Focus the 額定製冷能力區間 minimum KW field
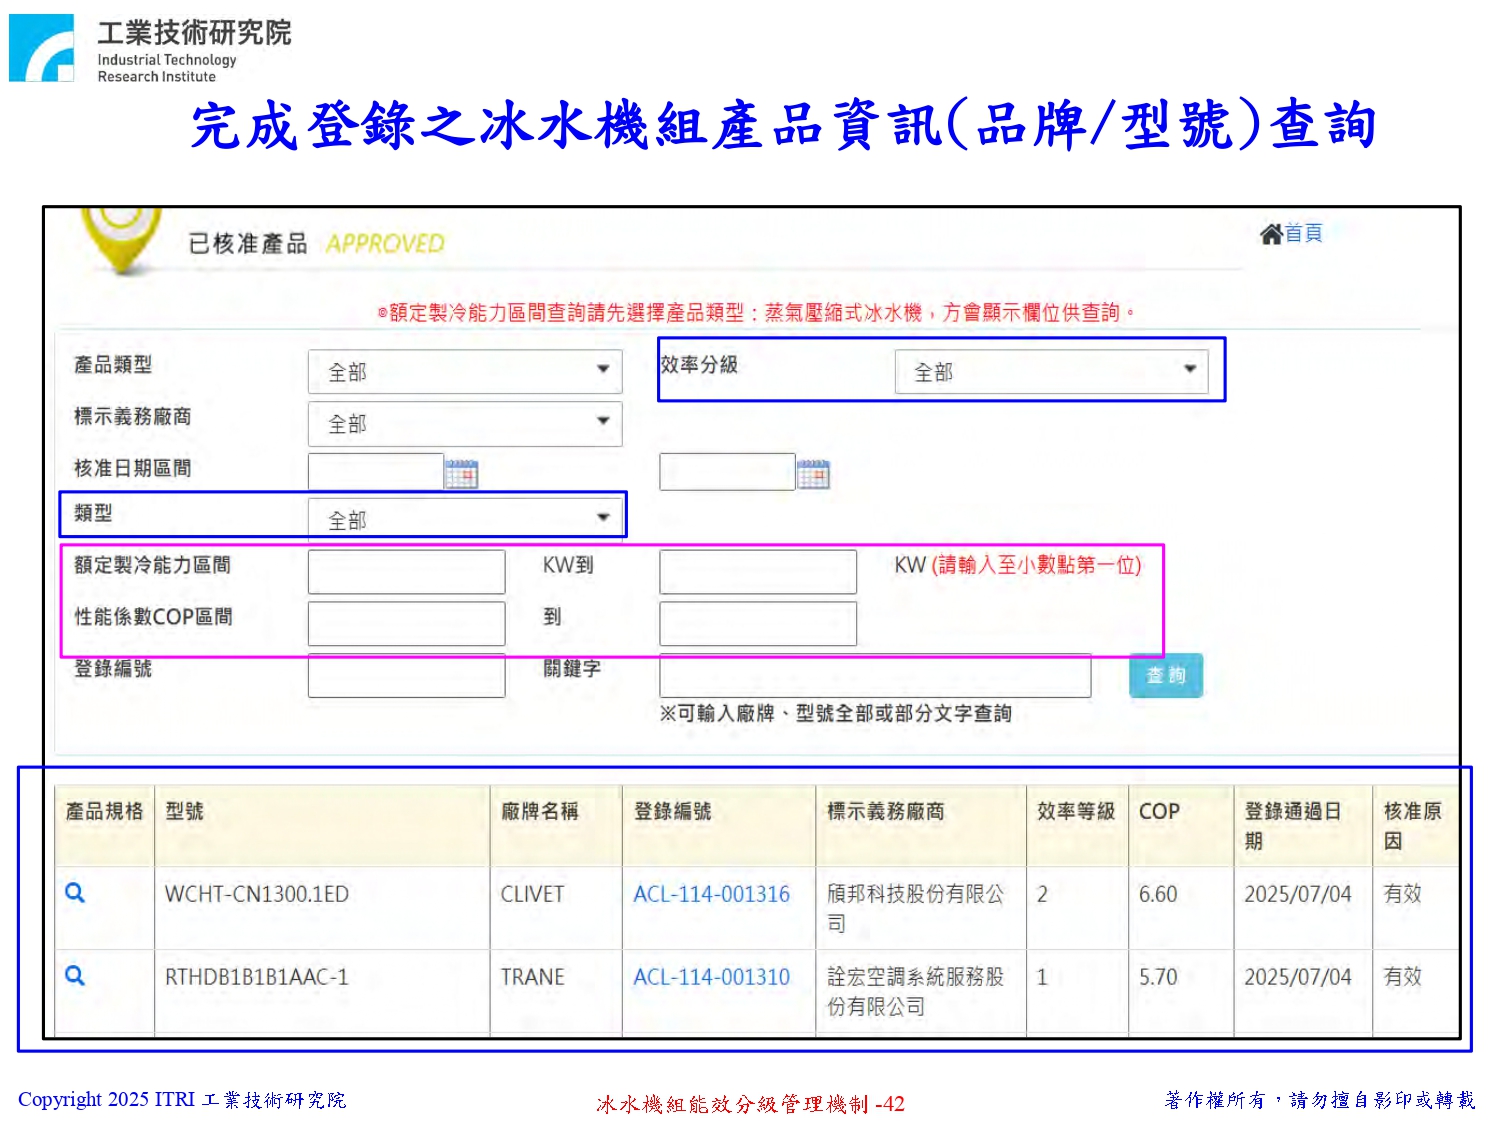The height and width of the screenshot is (1125, 1500). [406, 572]
